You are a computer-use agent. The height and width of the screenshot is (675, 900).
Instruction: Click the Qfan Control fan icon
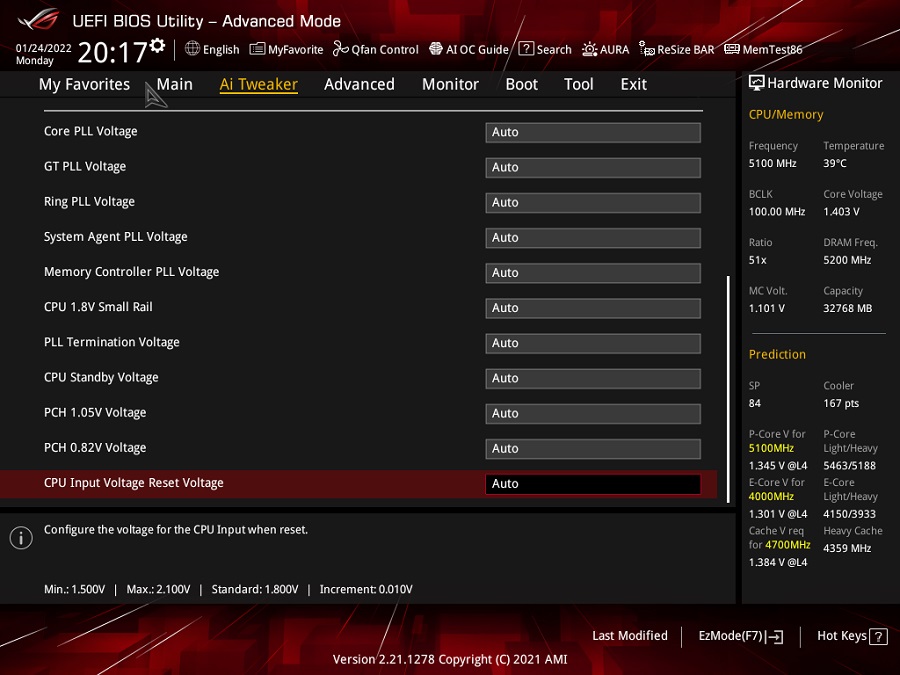tap(340, 49)
